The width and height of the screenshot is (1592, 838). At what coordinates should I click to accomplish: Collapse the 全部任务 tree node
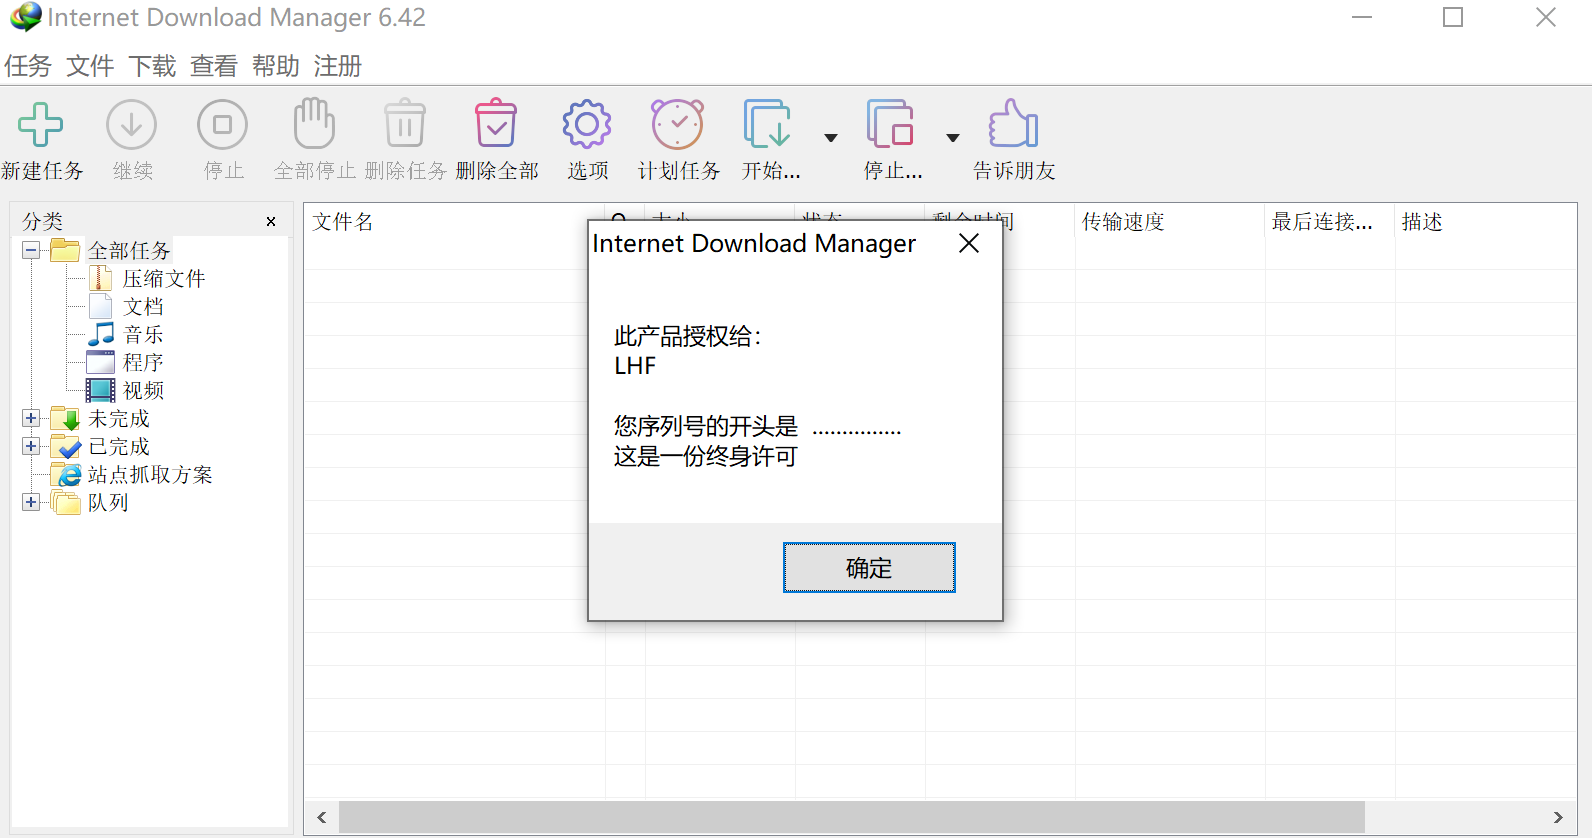(31, 250)
